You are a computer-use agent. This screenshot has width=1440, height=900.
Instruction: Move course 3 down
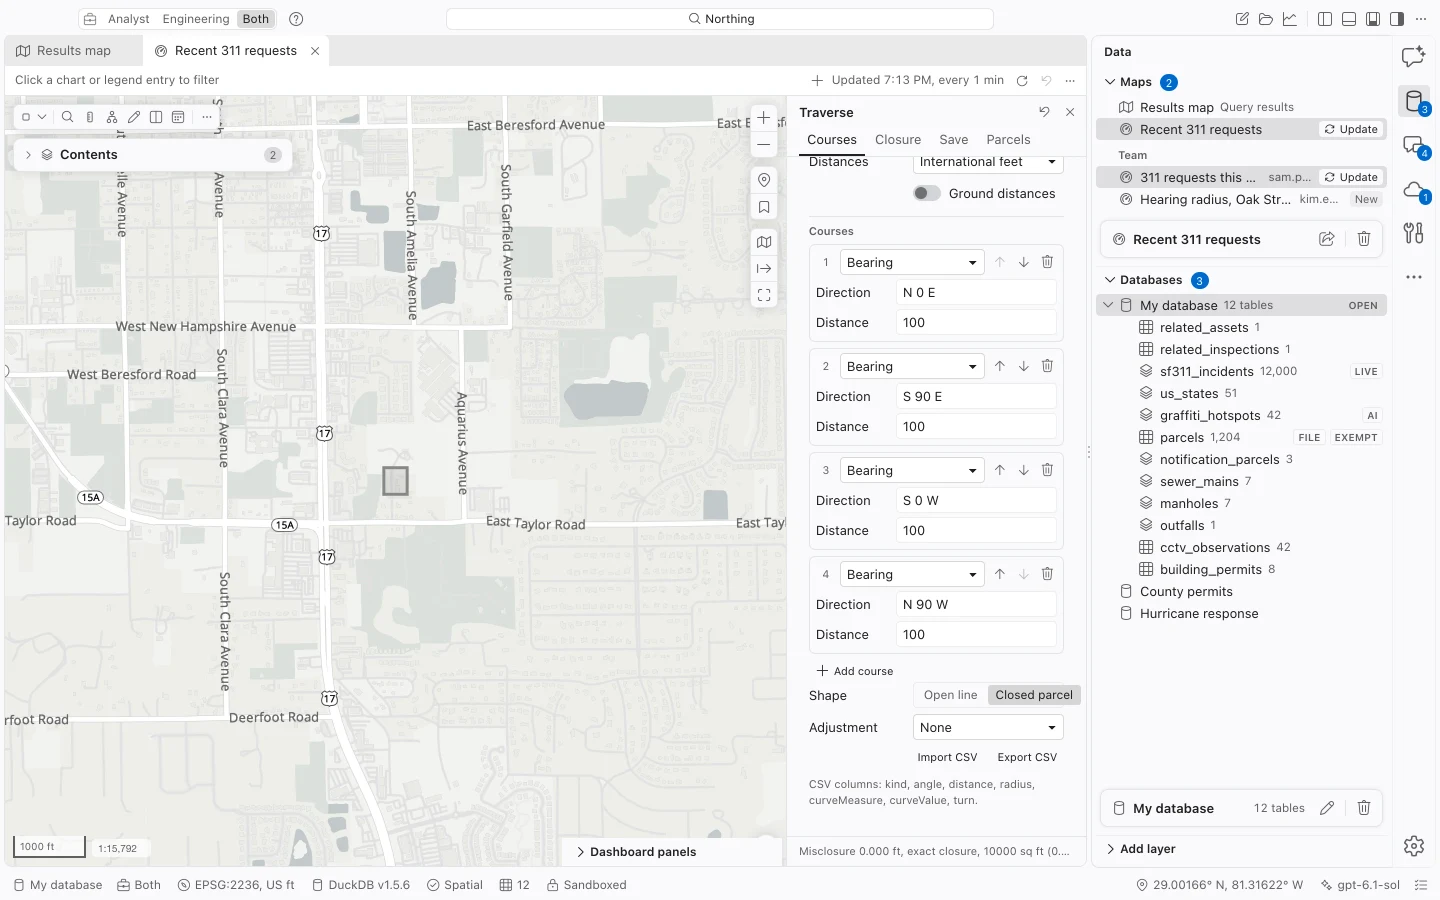[x=1024, y=470]
